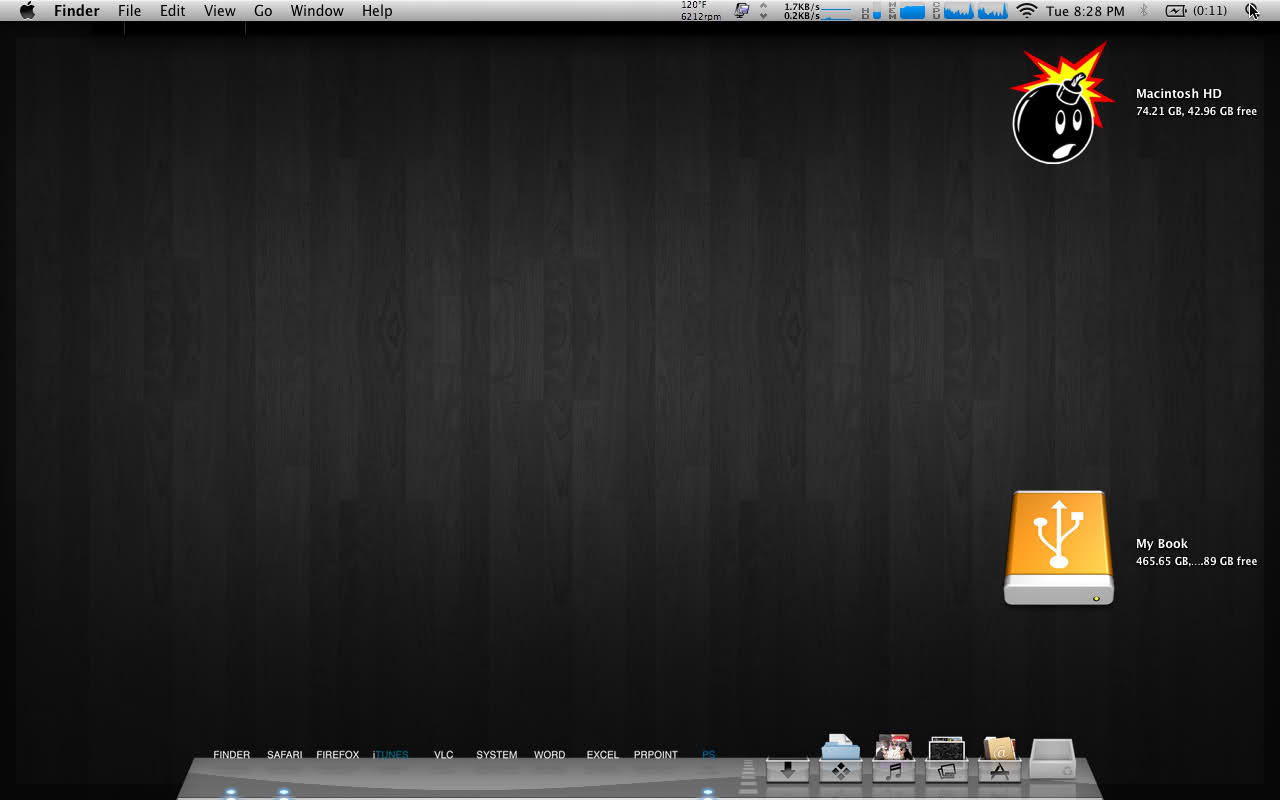Click the Macintosh HD label text

pos(1178,94)
